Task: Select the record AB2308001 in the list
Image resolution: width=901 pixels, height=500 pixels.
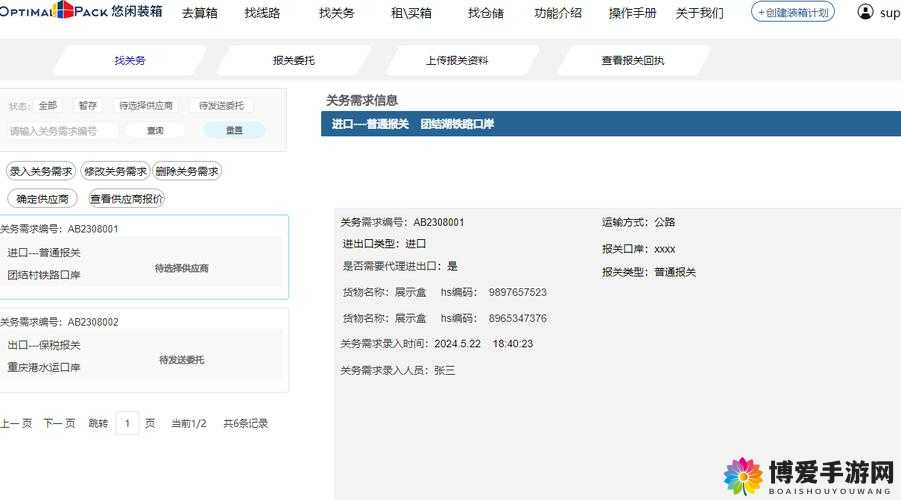Action: click(144, 257)
